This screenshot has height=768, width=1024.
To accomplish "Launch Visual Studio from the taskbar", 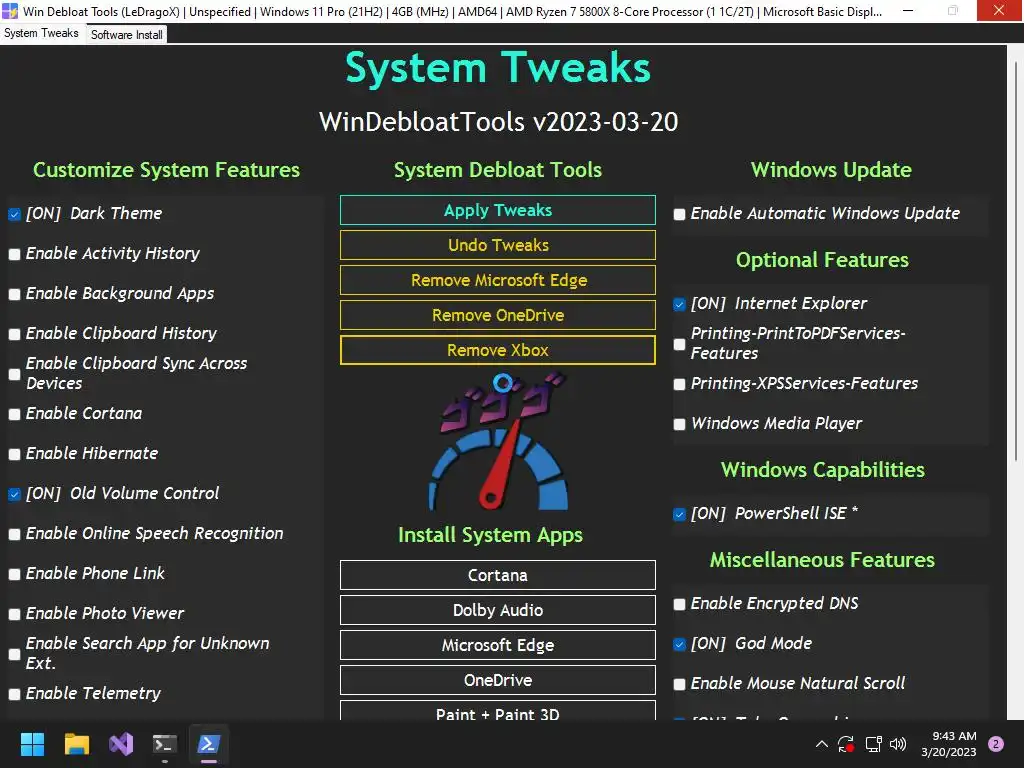I will point(121,744).
